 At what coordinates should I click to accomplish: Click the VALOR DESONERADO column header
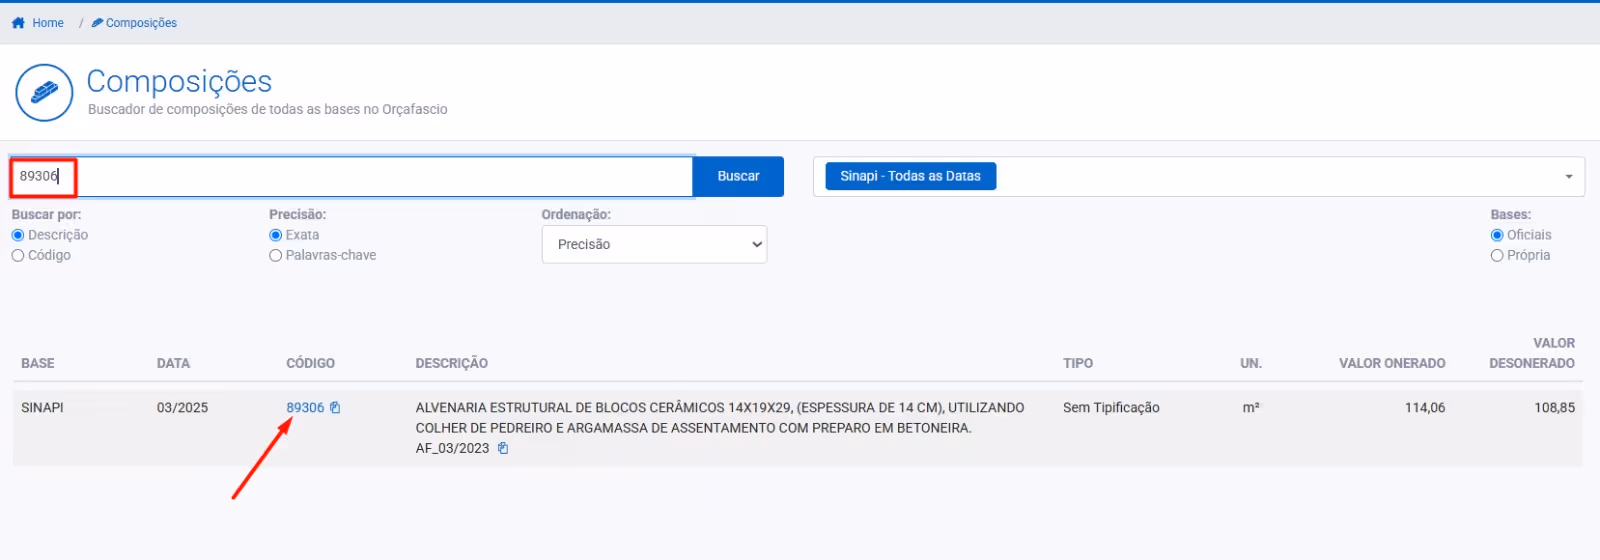1532,353
